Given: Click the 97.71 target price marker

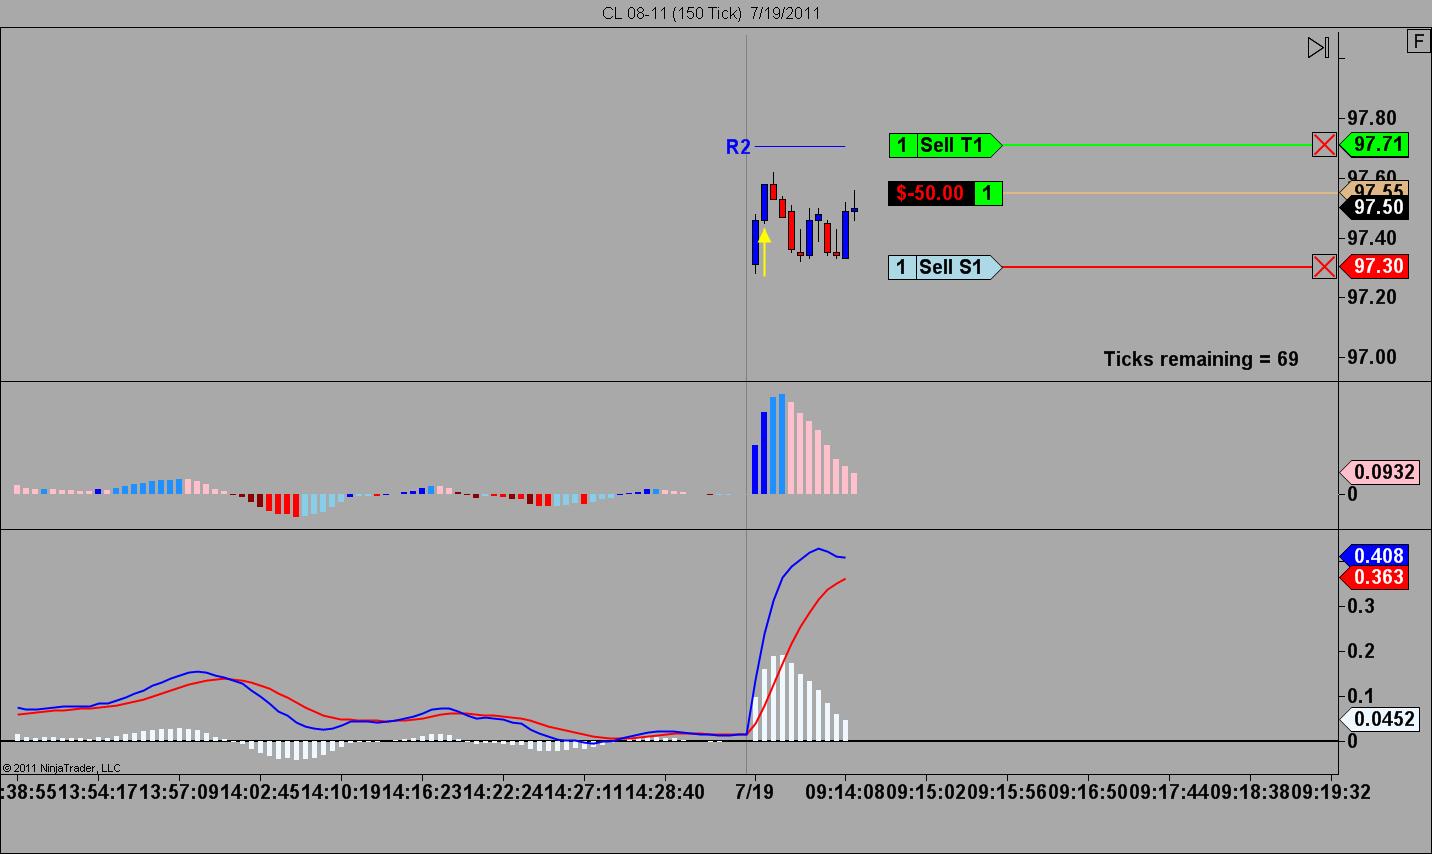Looking at the screenshot, I should [1375, 144].
